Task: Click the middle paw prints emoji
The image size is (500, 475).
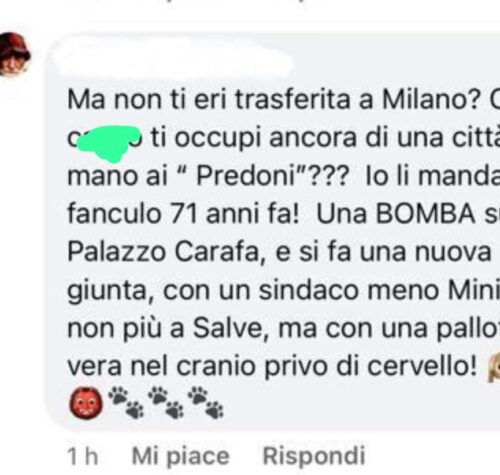Action: click(166, 402)
